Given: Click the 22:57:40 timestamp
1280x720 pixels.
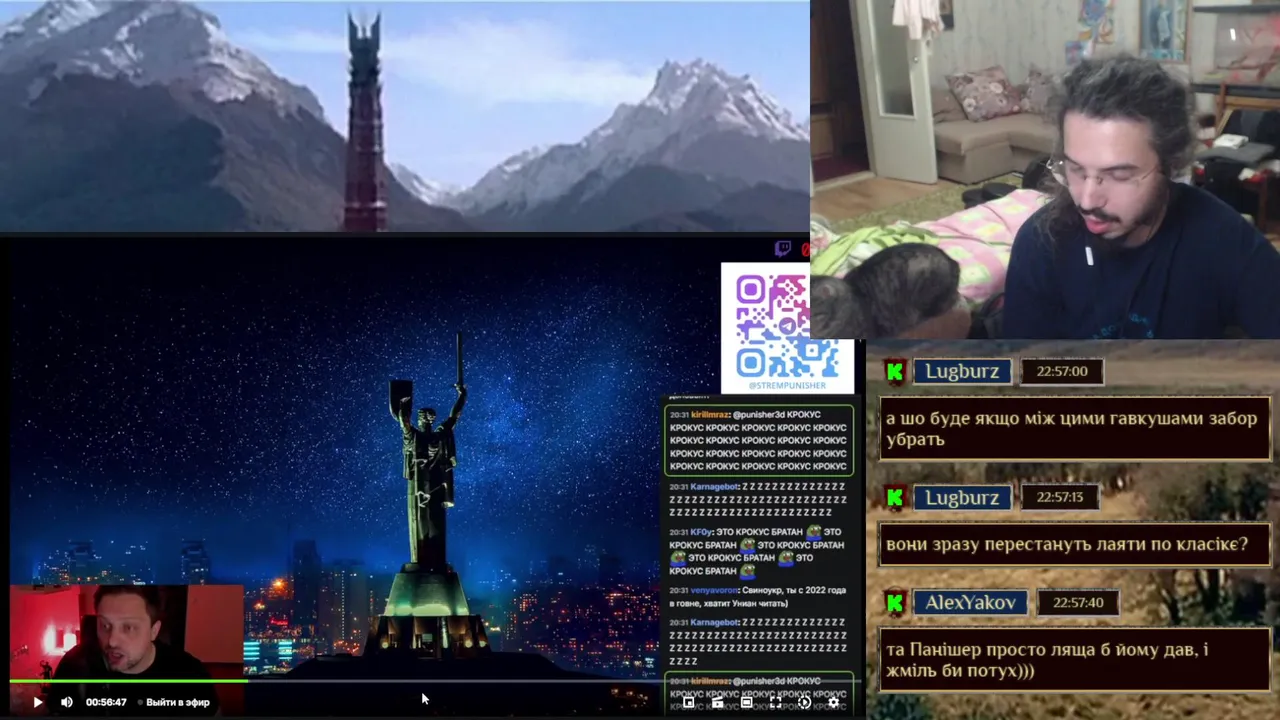Looking at the screenshot, I should point(1077,602).
